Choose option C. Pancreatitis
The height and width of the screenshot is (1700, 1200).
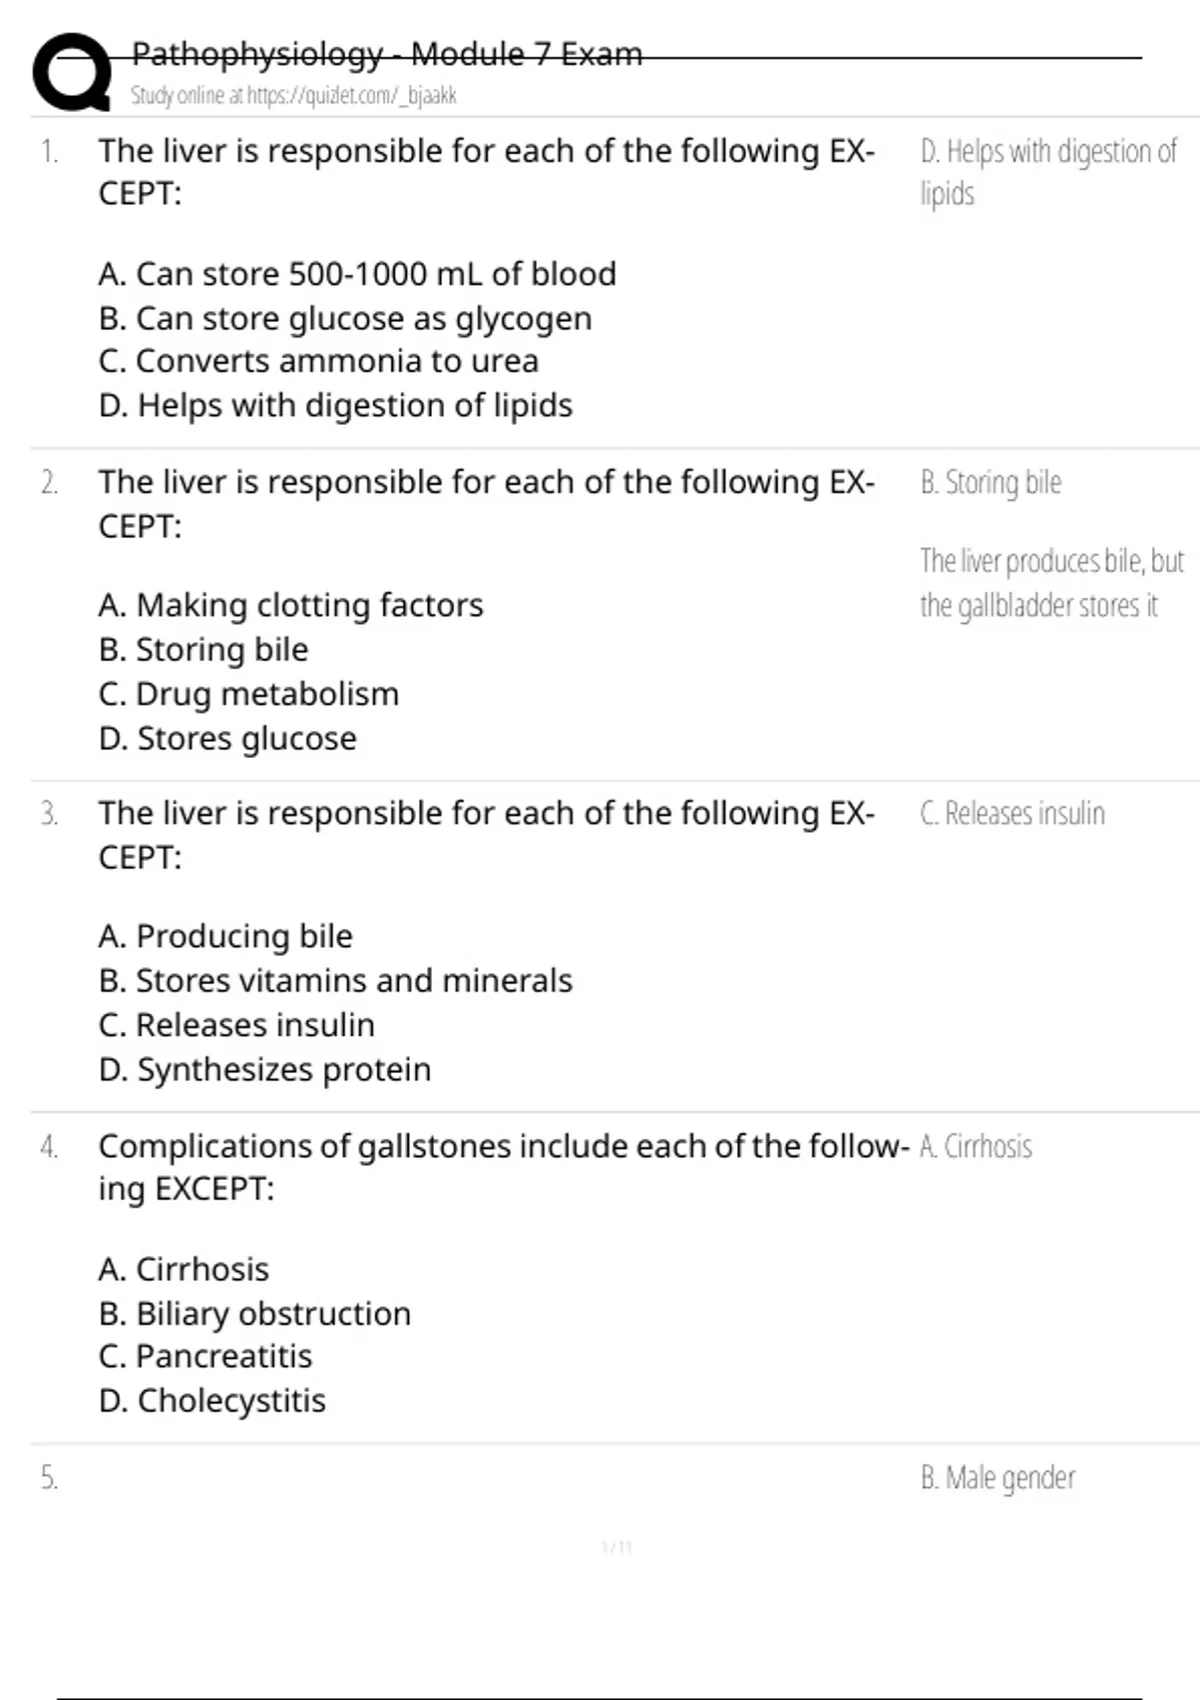coord(205,1357)
